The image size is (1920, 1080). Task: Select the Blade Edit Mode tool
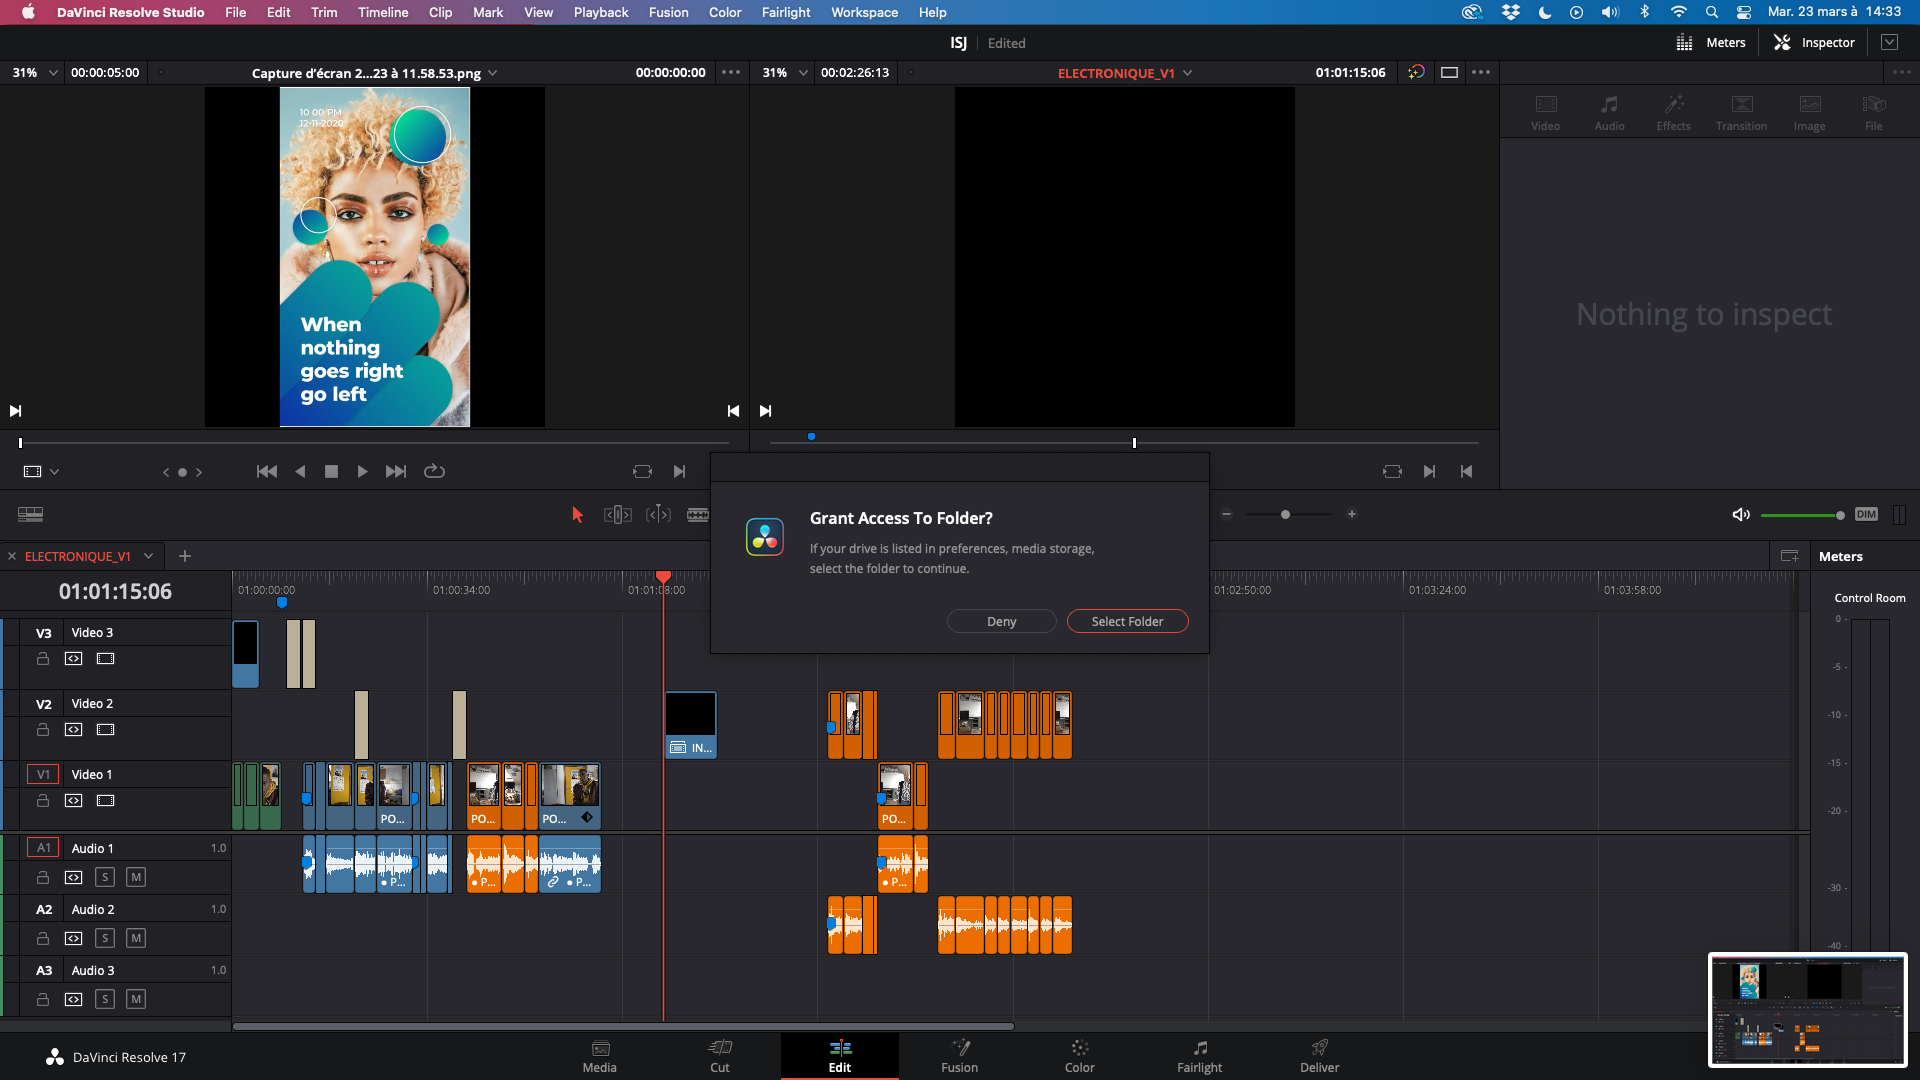[698, 514]
